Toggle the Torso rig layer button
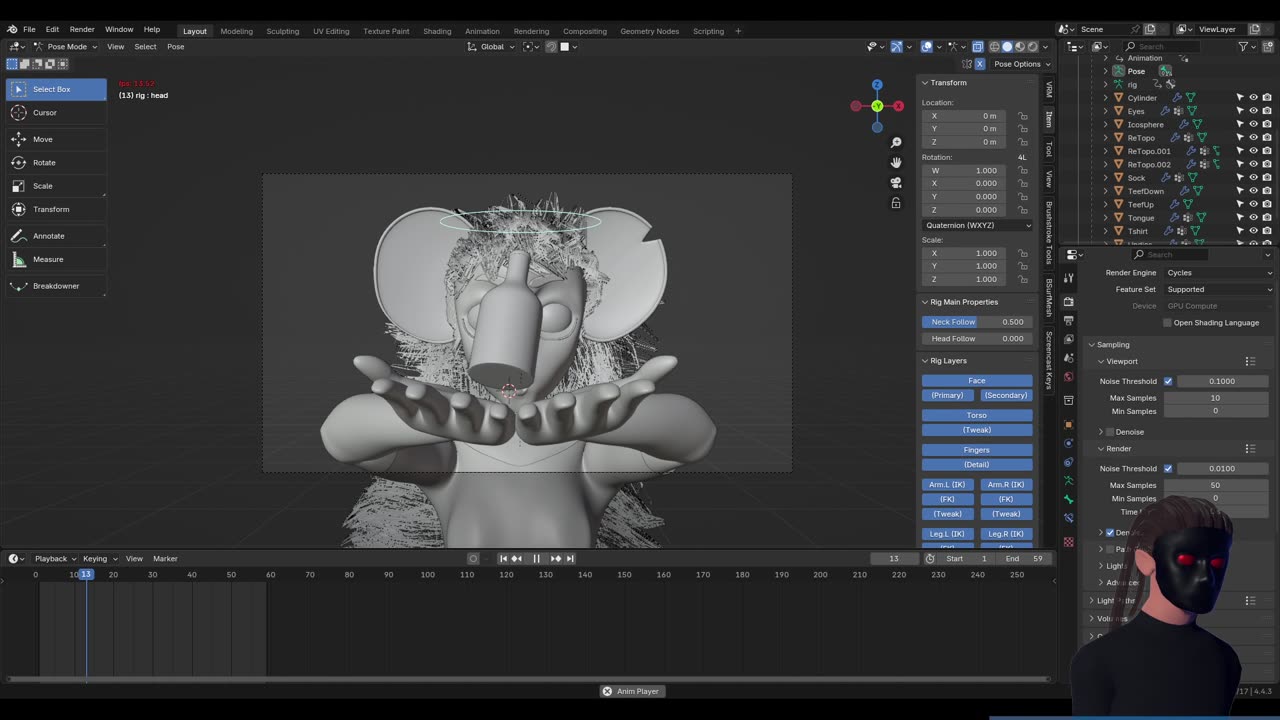 pyautogui.click(x=977, y=415)
